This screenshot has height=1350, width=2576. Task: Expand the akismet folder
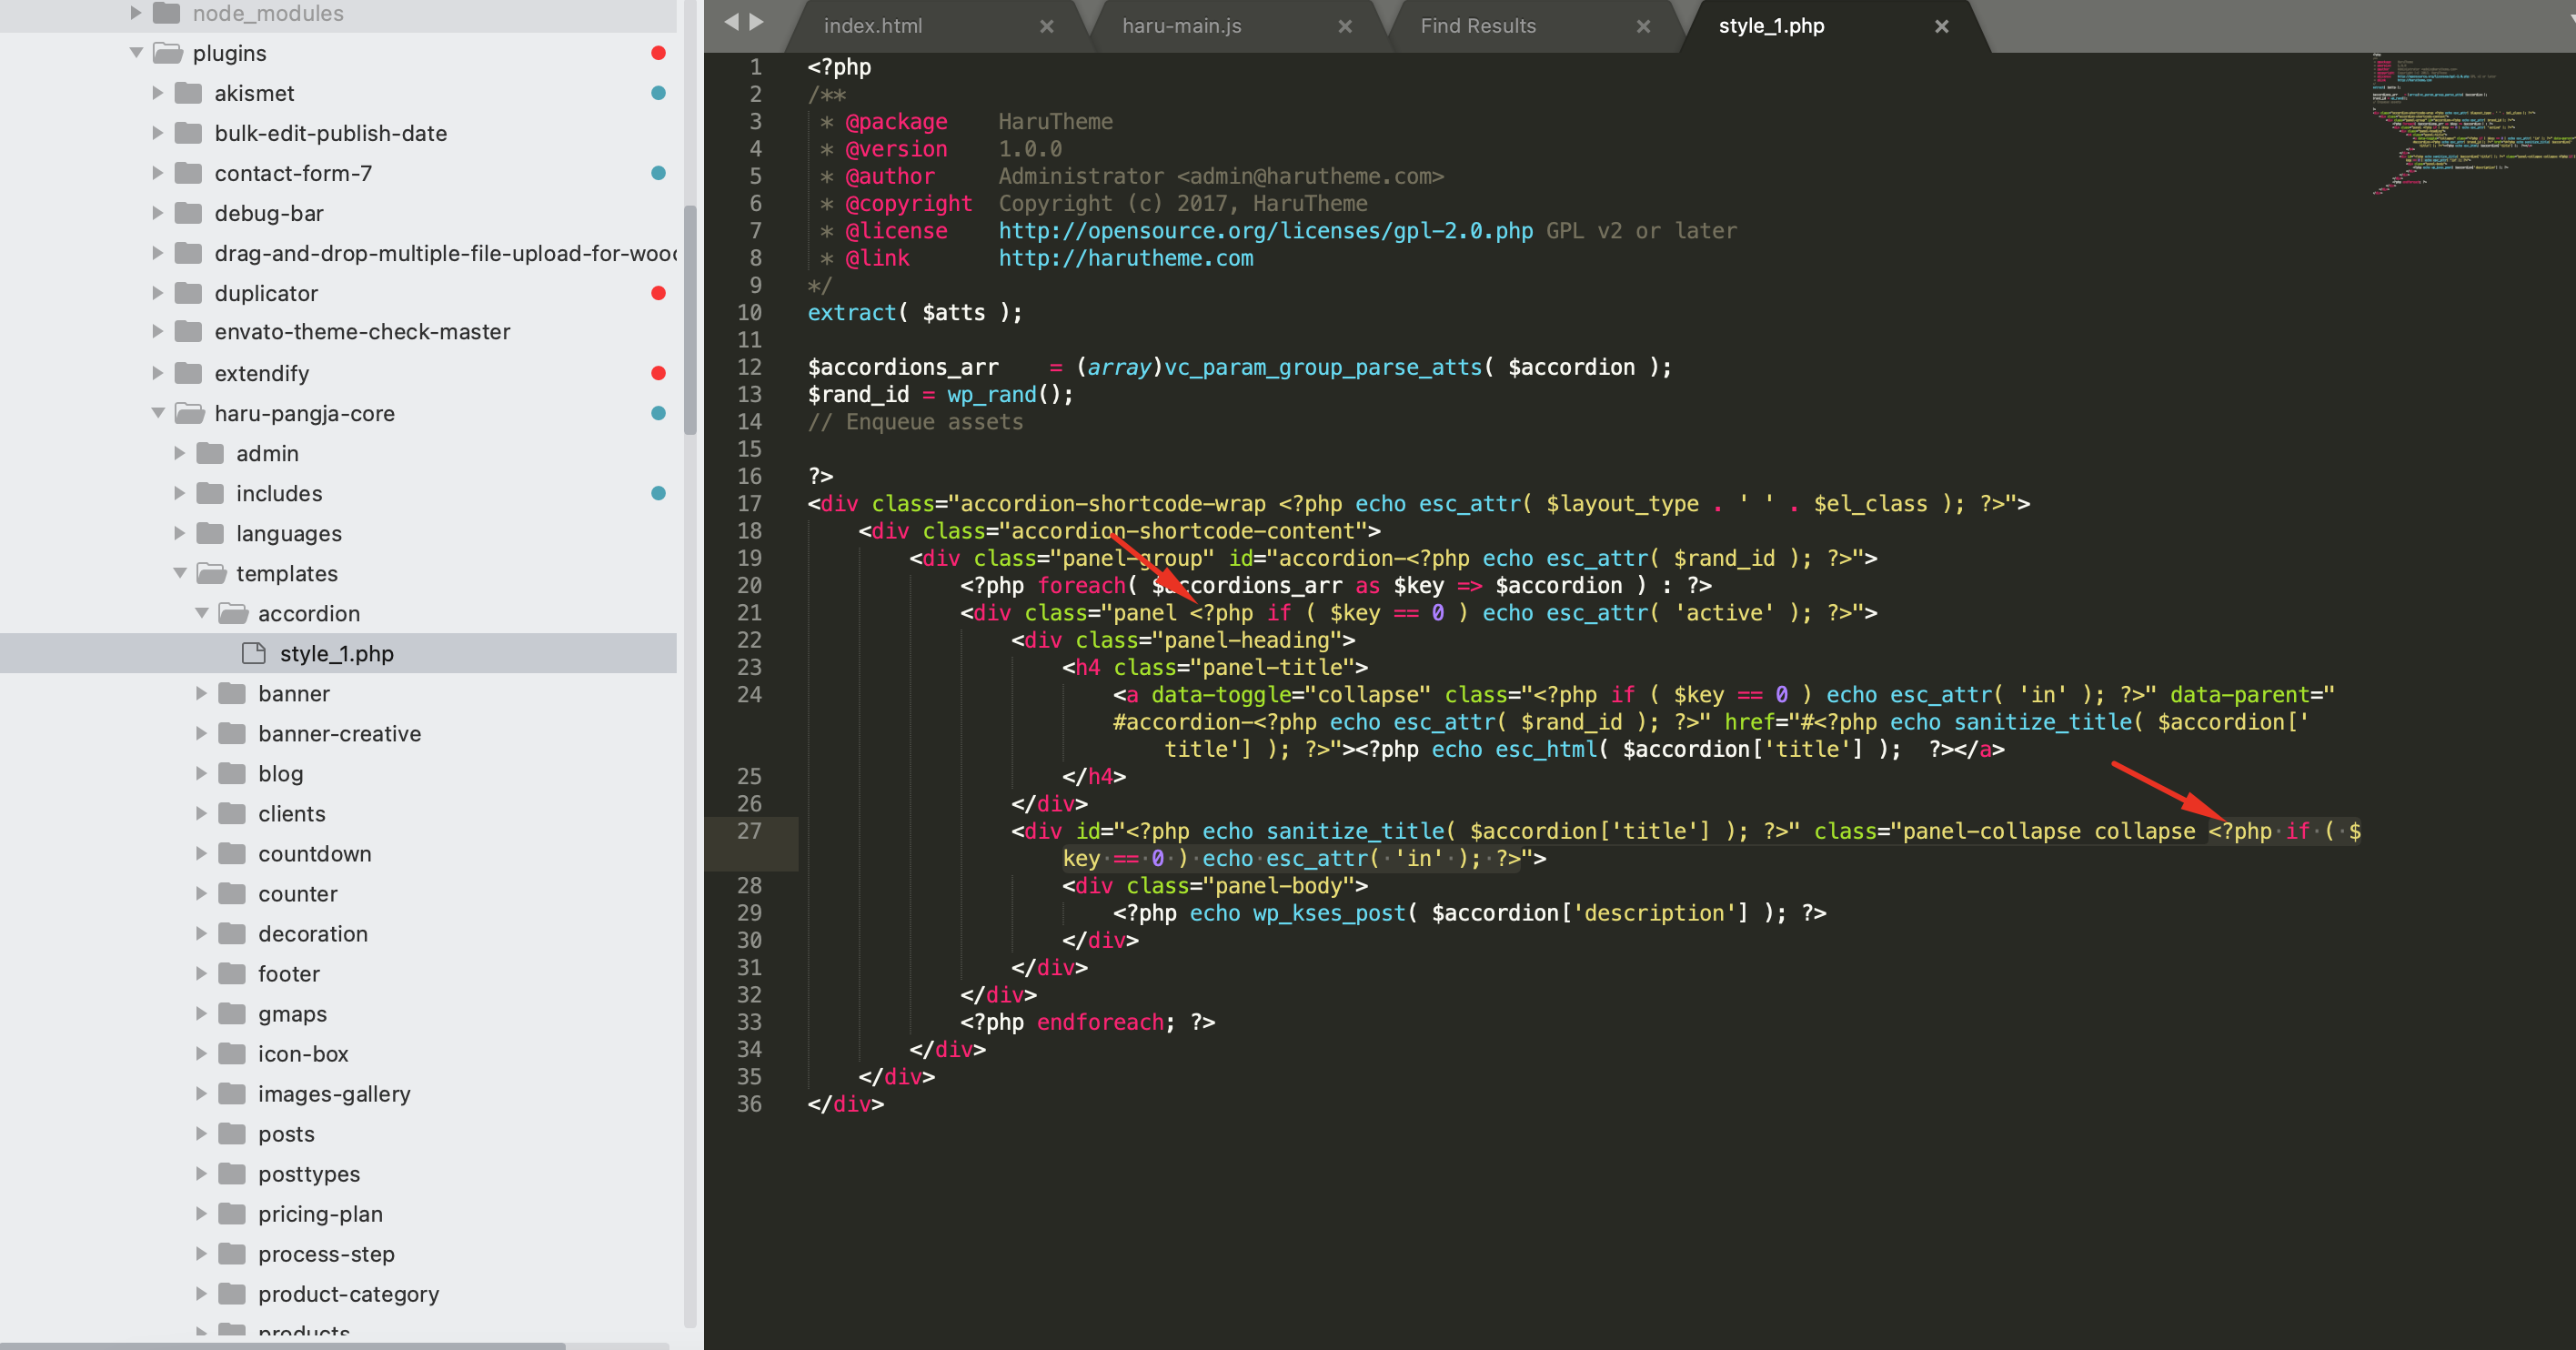click(x=158, y=93)
